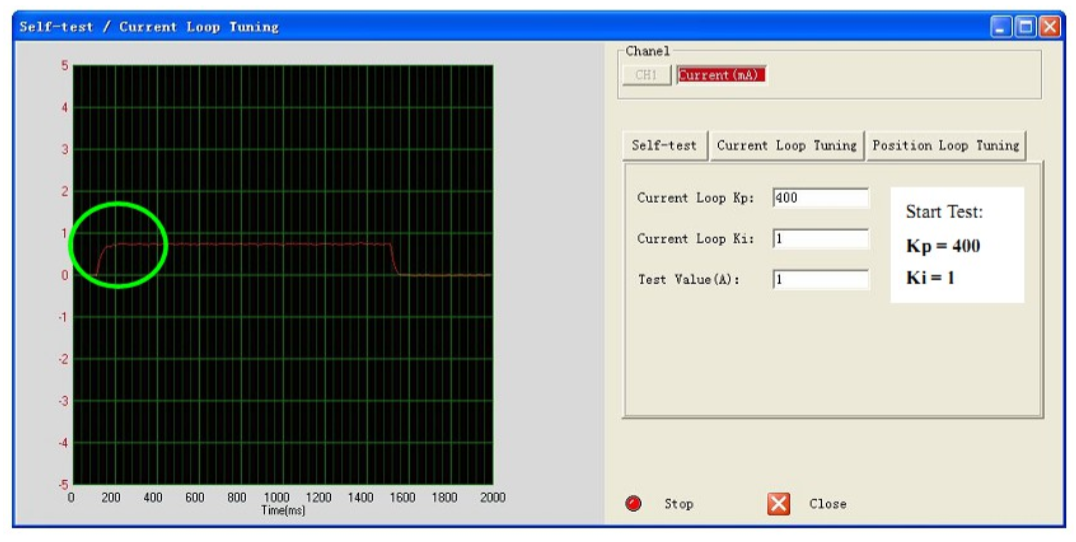This screenshot has width=1076, height=542.
Task: Click the 1000 tick on the time axis
Action: (x=277, y=497)
